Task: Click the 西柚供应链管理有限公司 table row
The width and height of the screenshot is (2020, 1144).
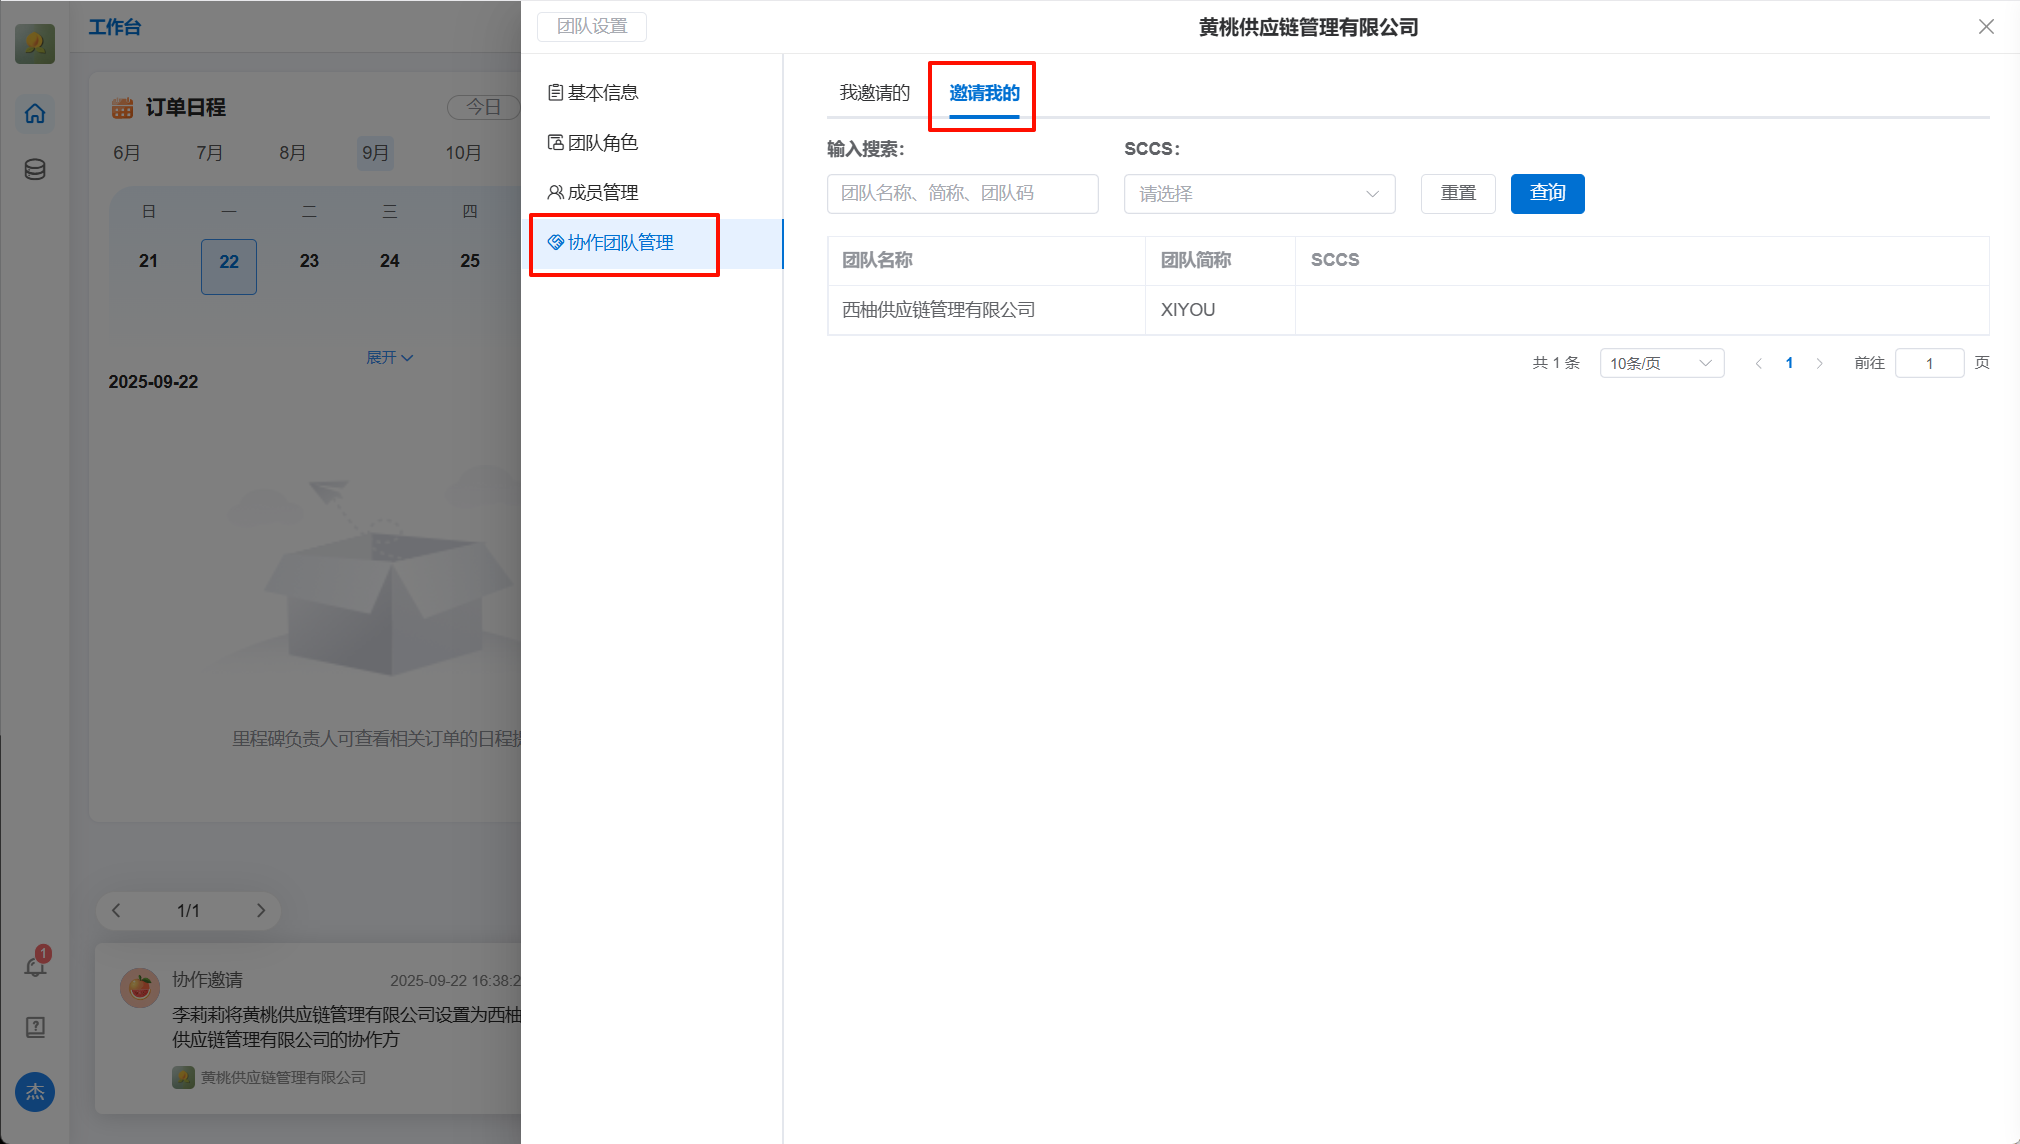Action: tap(938, 310)
